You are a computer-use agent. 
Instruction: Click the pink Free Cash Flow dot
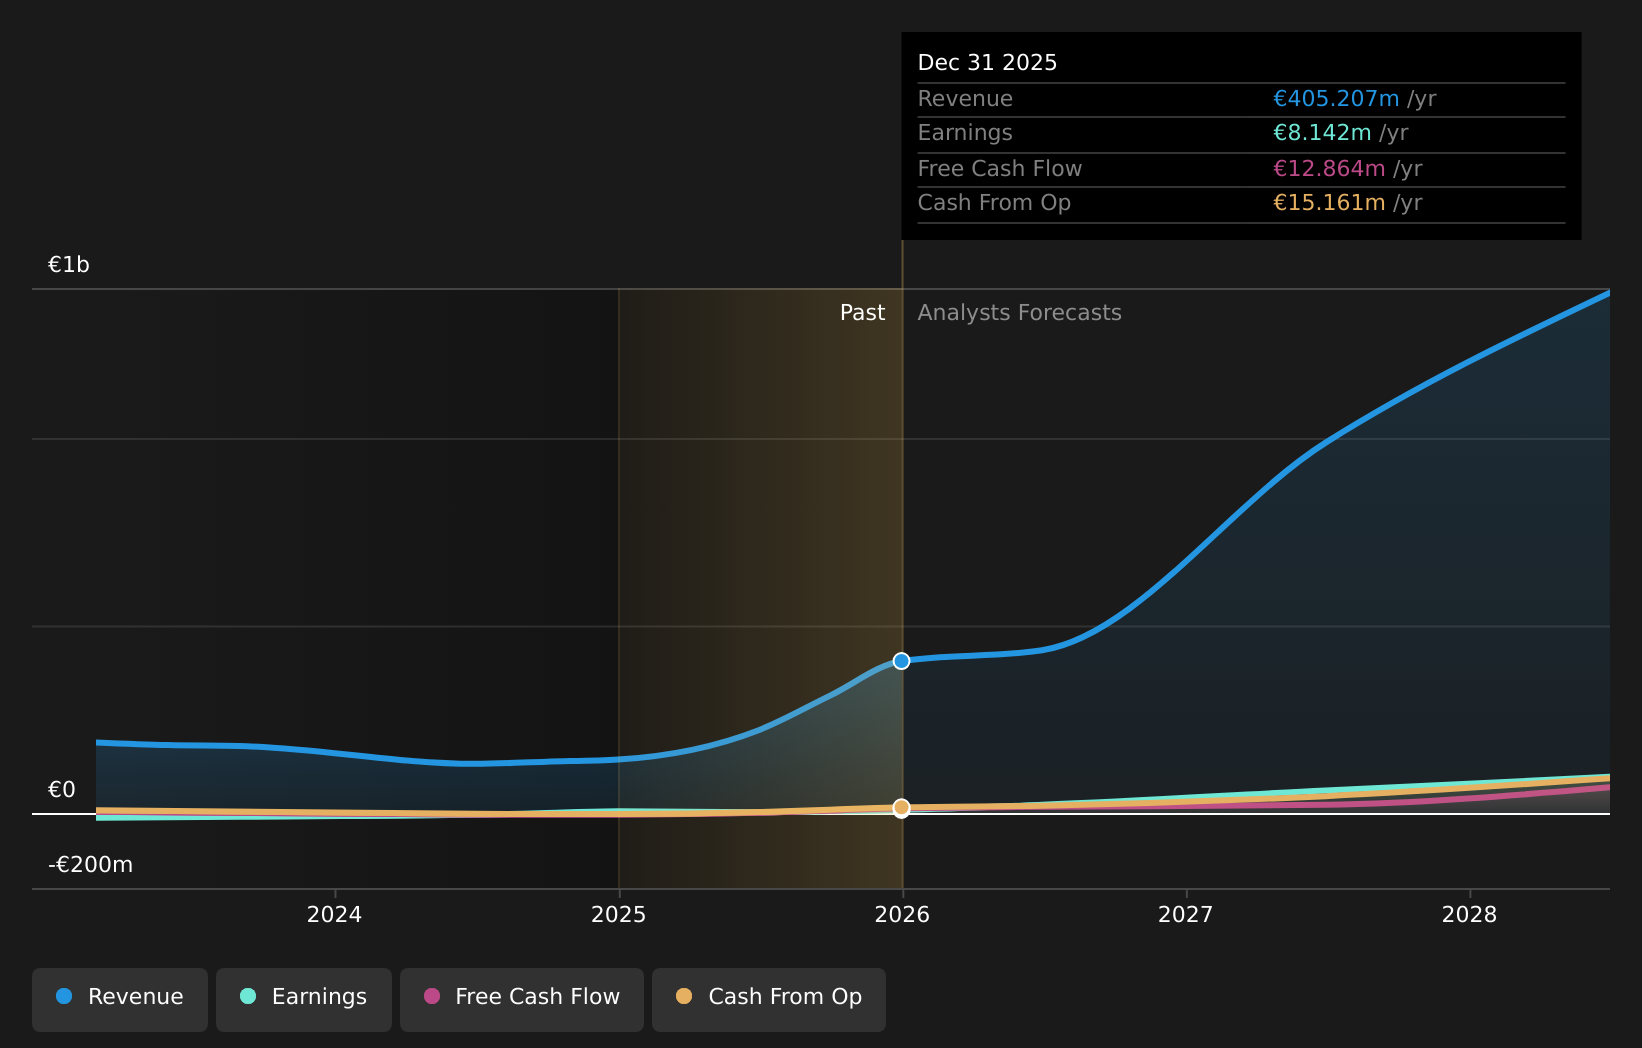[432, 996]
